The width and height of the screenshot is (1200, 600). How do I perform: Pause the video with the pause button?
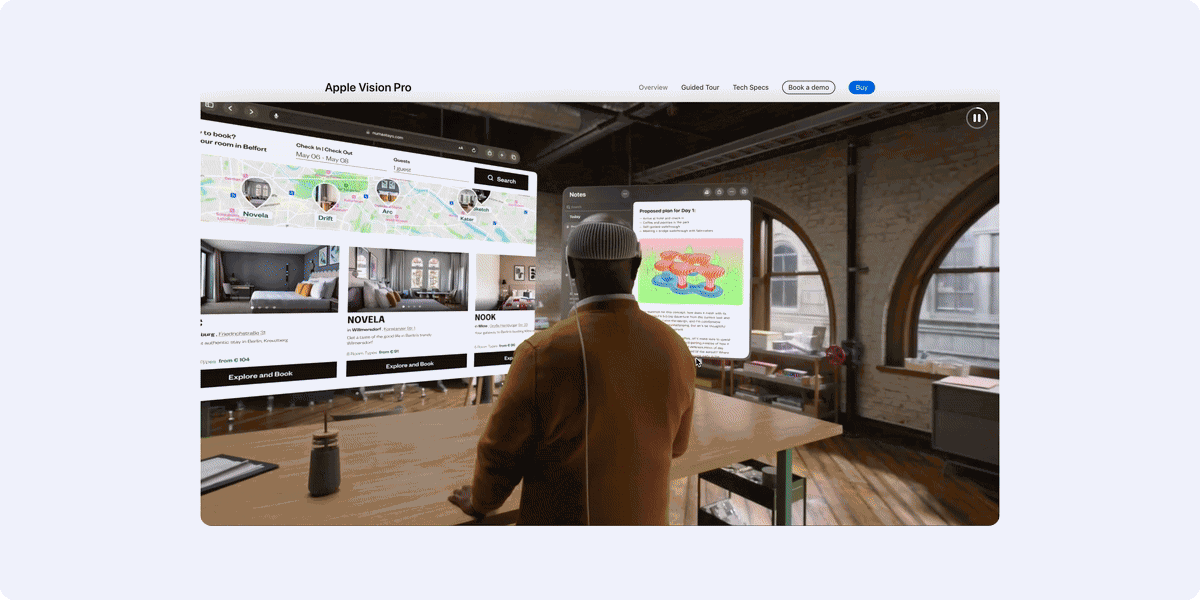[x=977, y=118]
